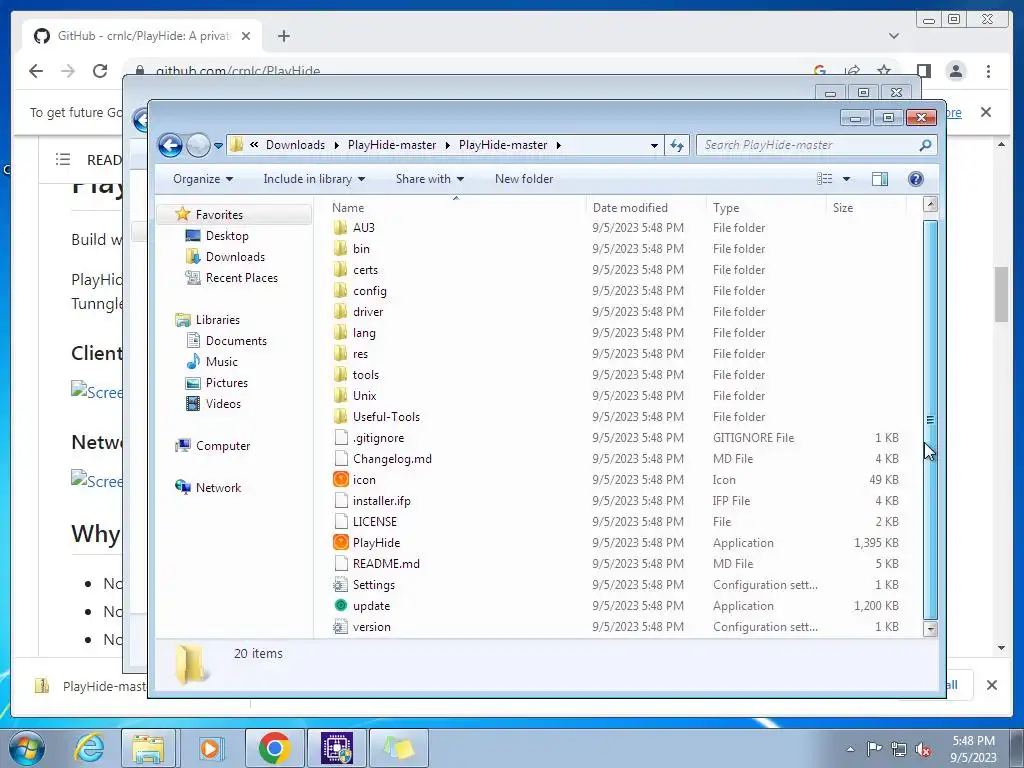Select the bin folder icon
Screen dimensions: 1024x768
point(340,248)
